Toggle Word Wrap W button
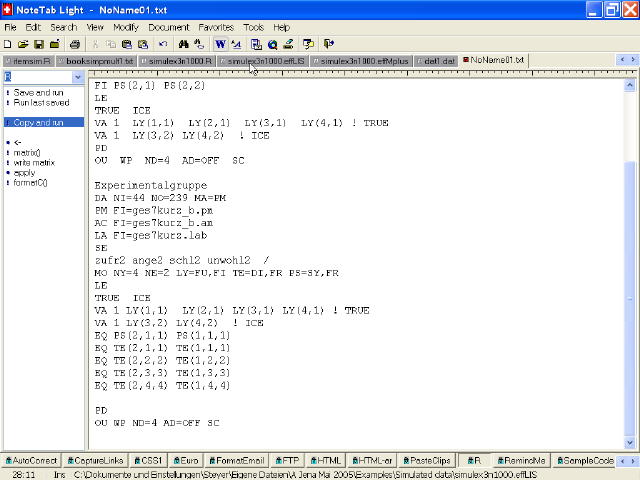640x480 pixels. pyautogui.click(x=220, y=44)
